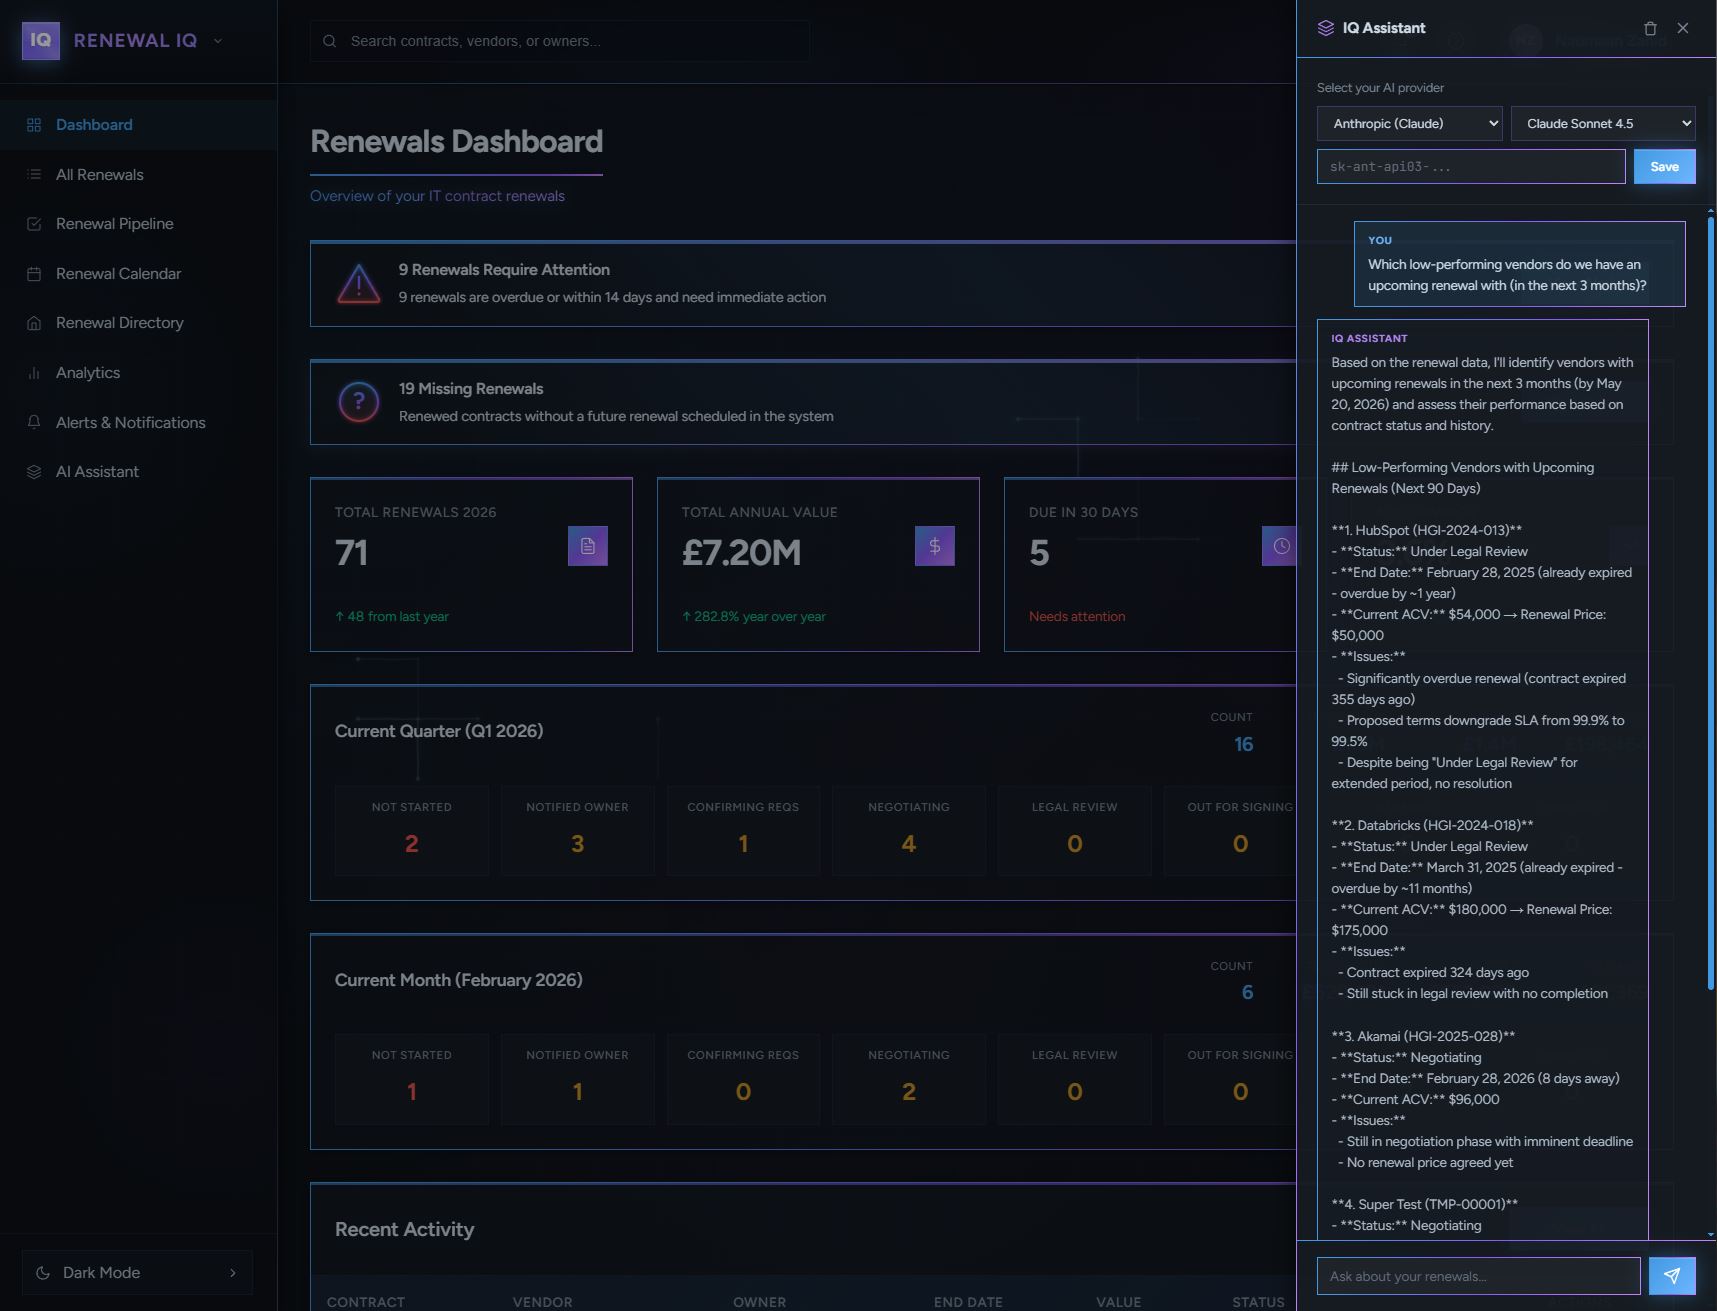The width and height of the screenshot is (1717, 1311).
Task: Click the API key input field
Action: click(1471, 167)
